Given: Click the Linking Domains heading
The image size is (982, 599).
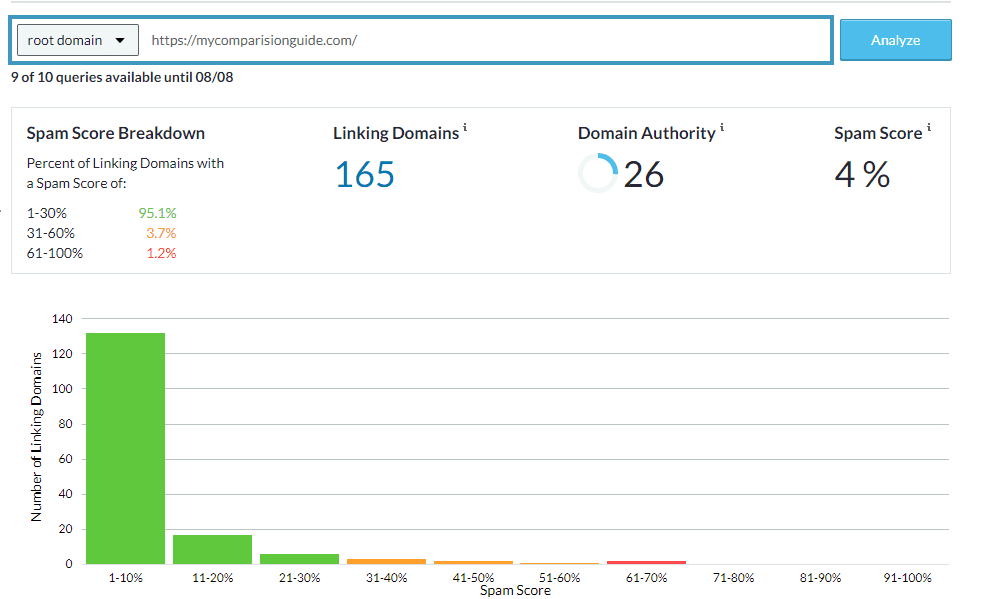Looking at the screenshot, I should [396, 133].
